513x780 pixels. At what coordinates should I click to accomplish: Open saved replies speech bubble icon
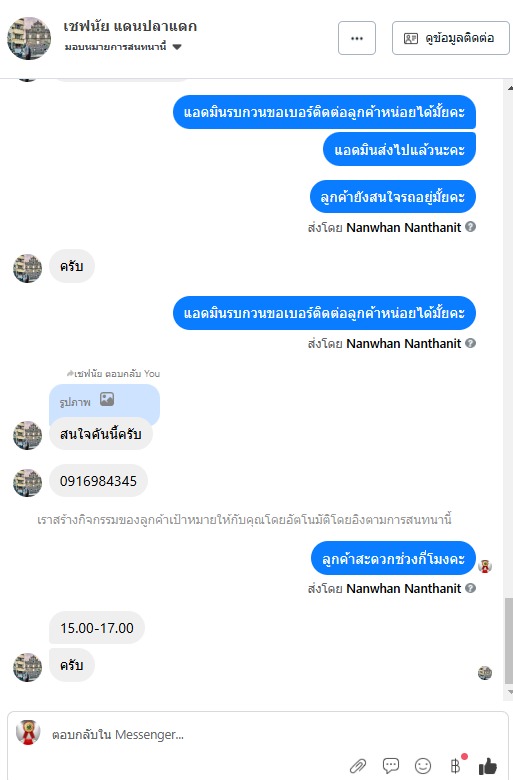(391, 766)
